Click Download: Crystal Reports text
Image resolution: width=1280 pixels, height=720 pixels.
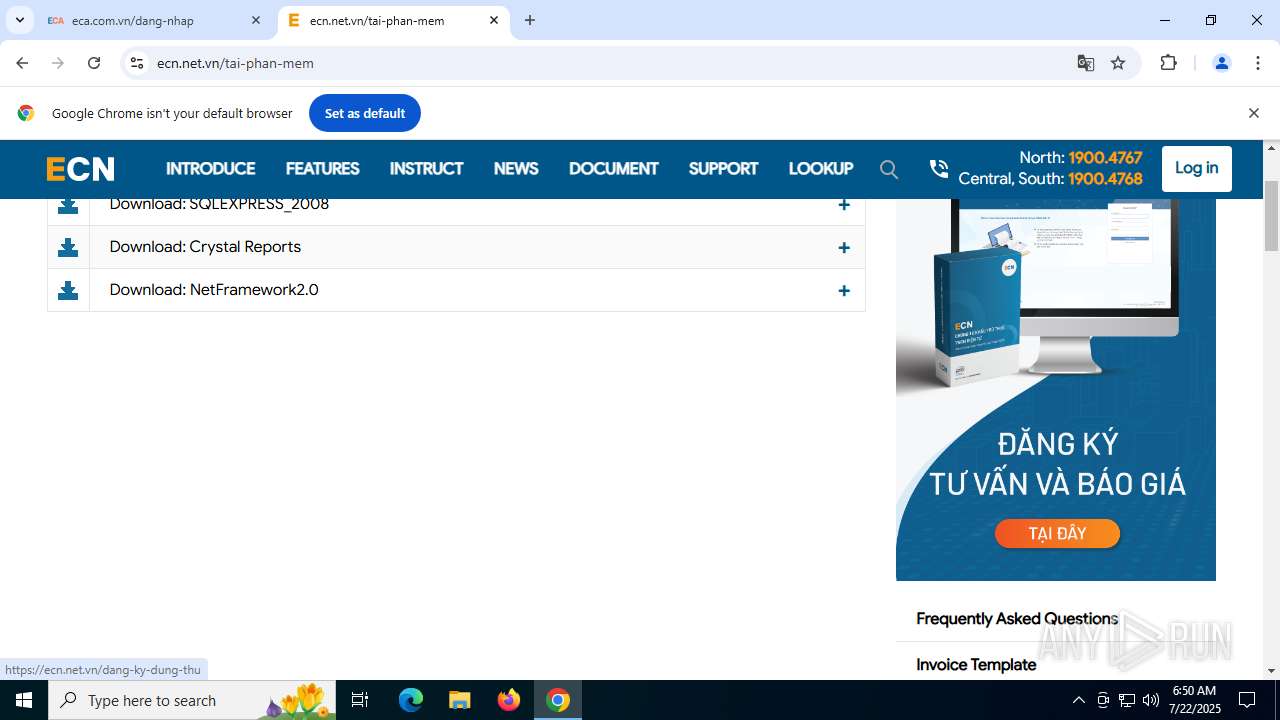pos(205,247)
